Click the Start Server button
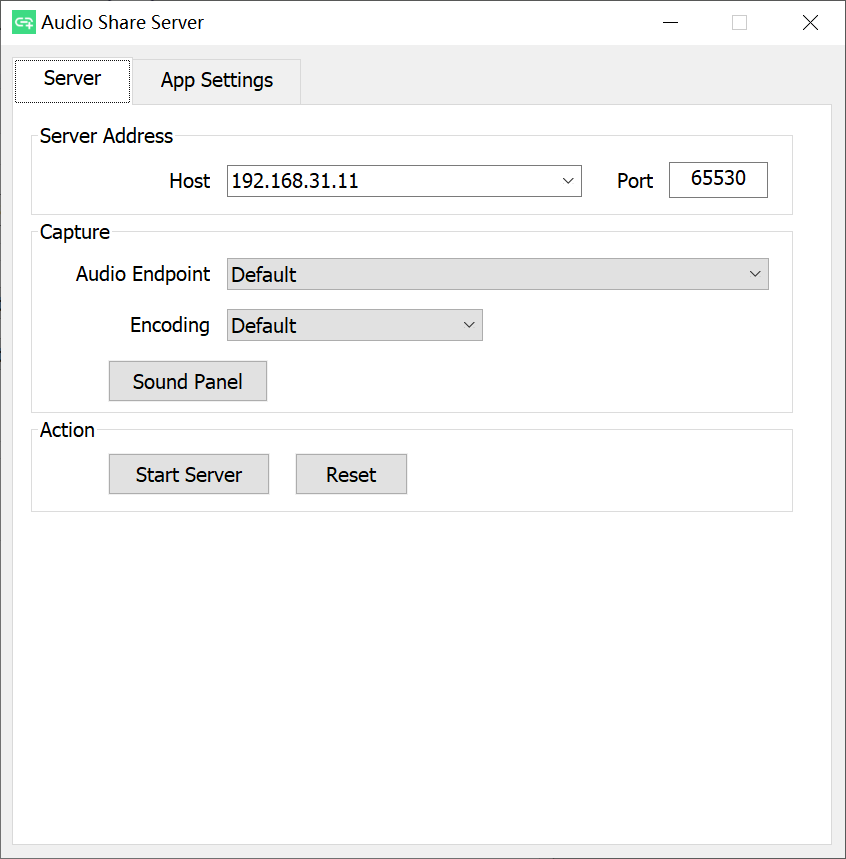This screenshot has width=846, height=859. (189, 475)
